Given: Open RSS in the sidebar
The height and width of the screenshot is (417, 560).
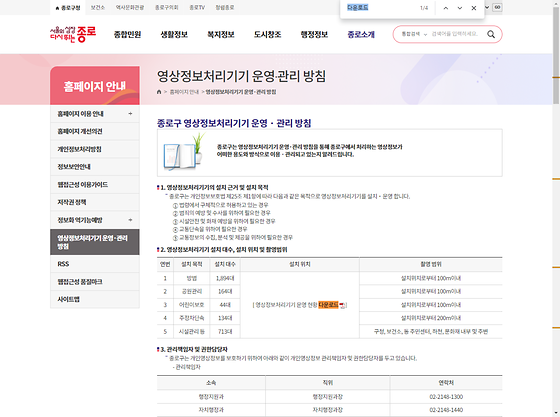Looking at the screenshot, I should [x=95, y=264].
